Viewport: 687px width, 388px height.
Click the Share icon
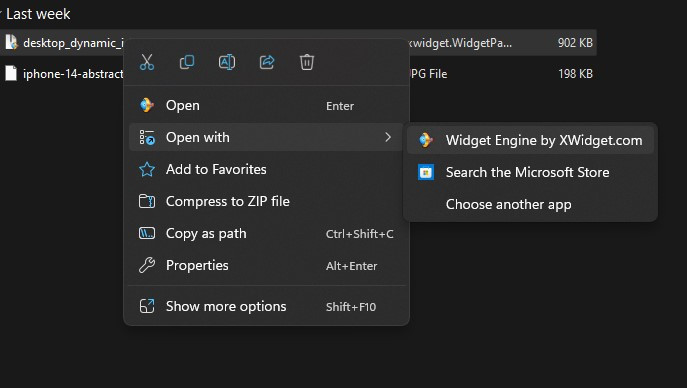tap(266, 62)
